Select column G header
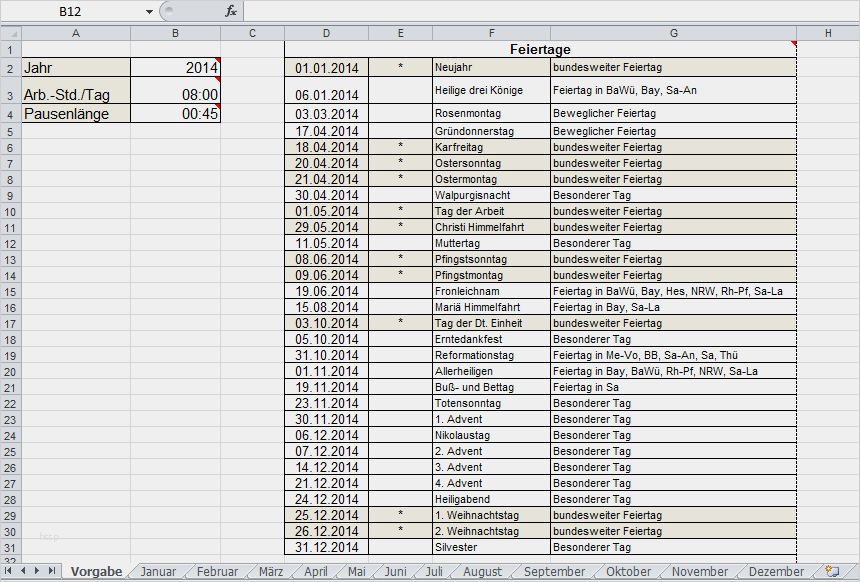This screenshot has width=860, height=582. pyautogui.click(x=673, y=33)
